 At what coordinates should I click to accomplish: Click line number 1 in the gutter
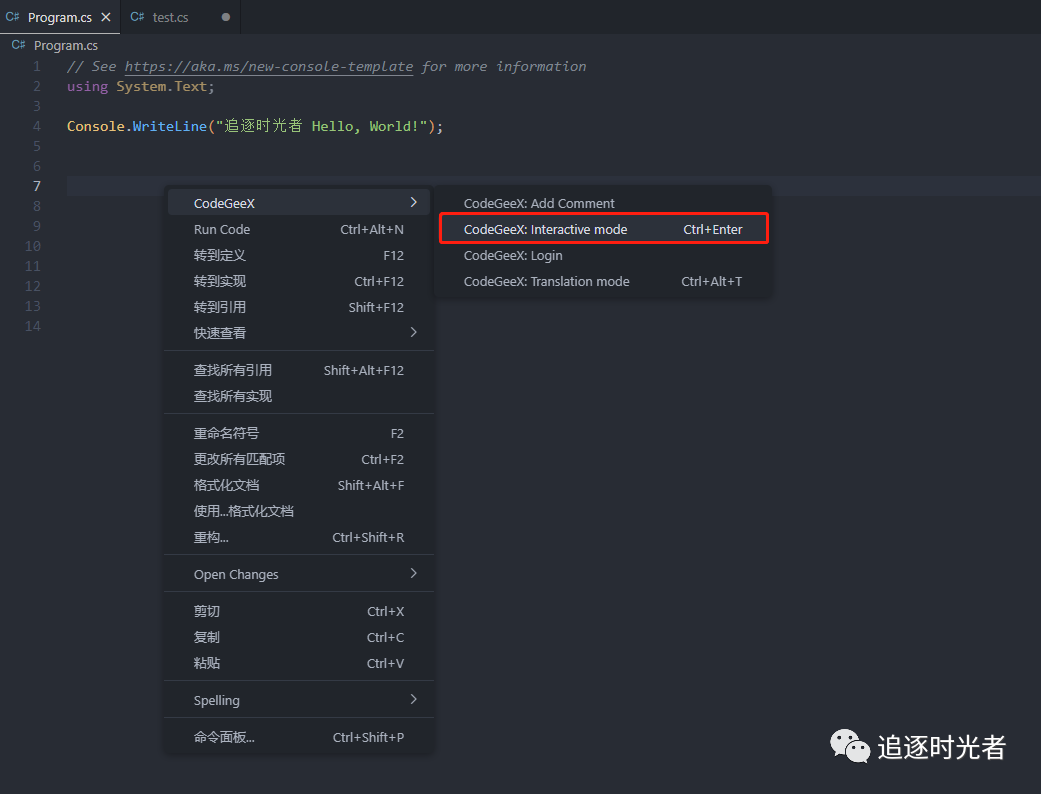coord(37,66)
